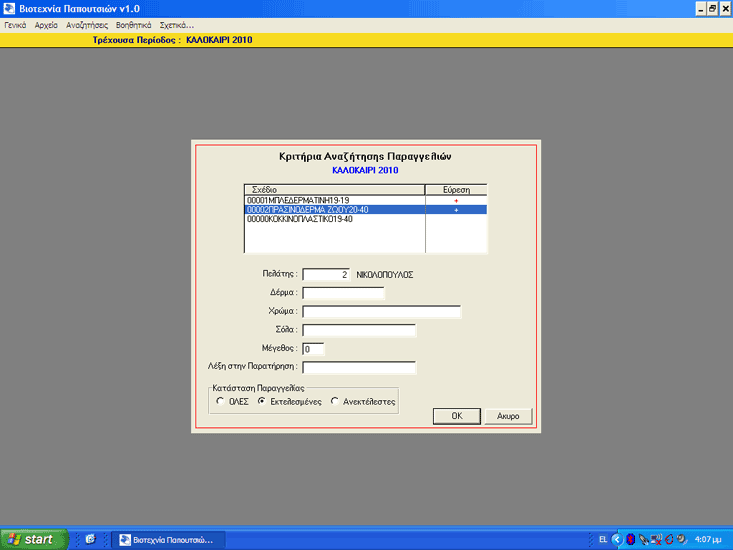Open the quick launch browser icon
This screenshot has height=550, width=733.
(90, 540)
